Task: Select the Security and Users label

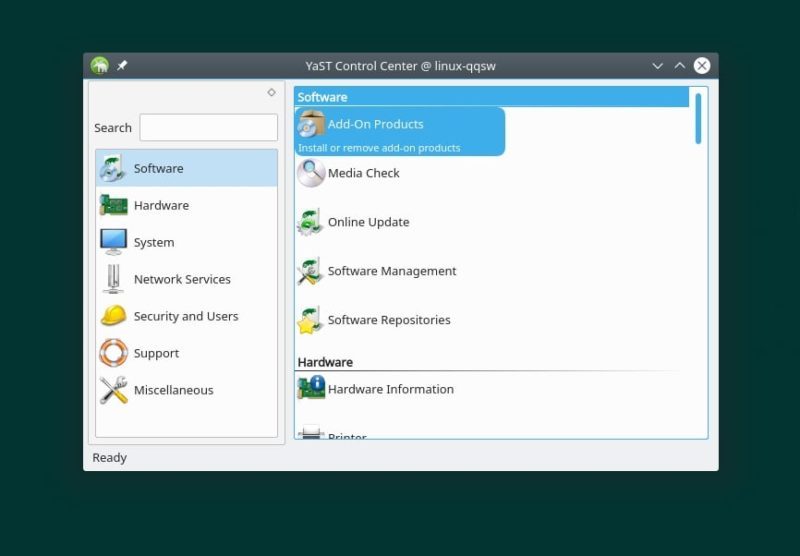Action: click(186, 316)
